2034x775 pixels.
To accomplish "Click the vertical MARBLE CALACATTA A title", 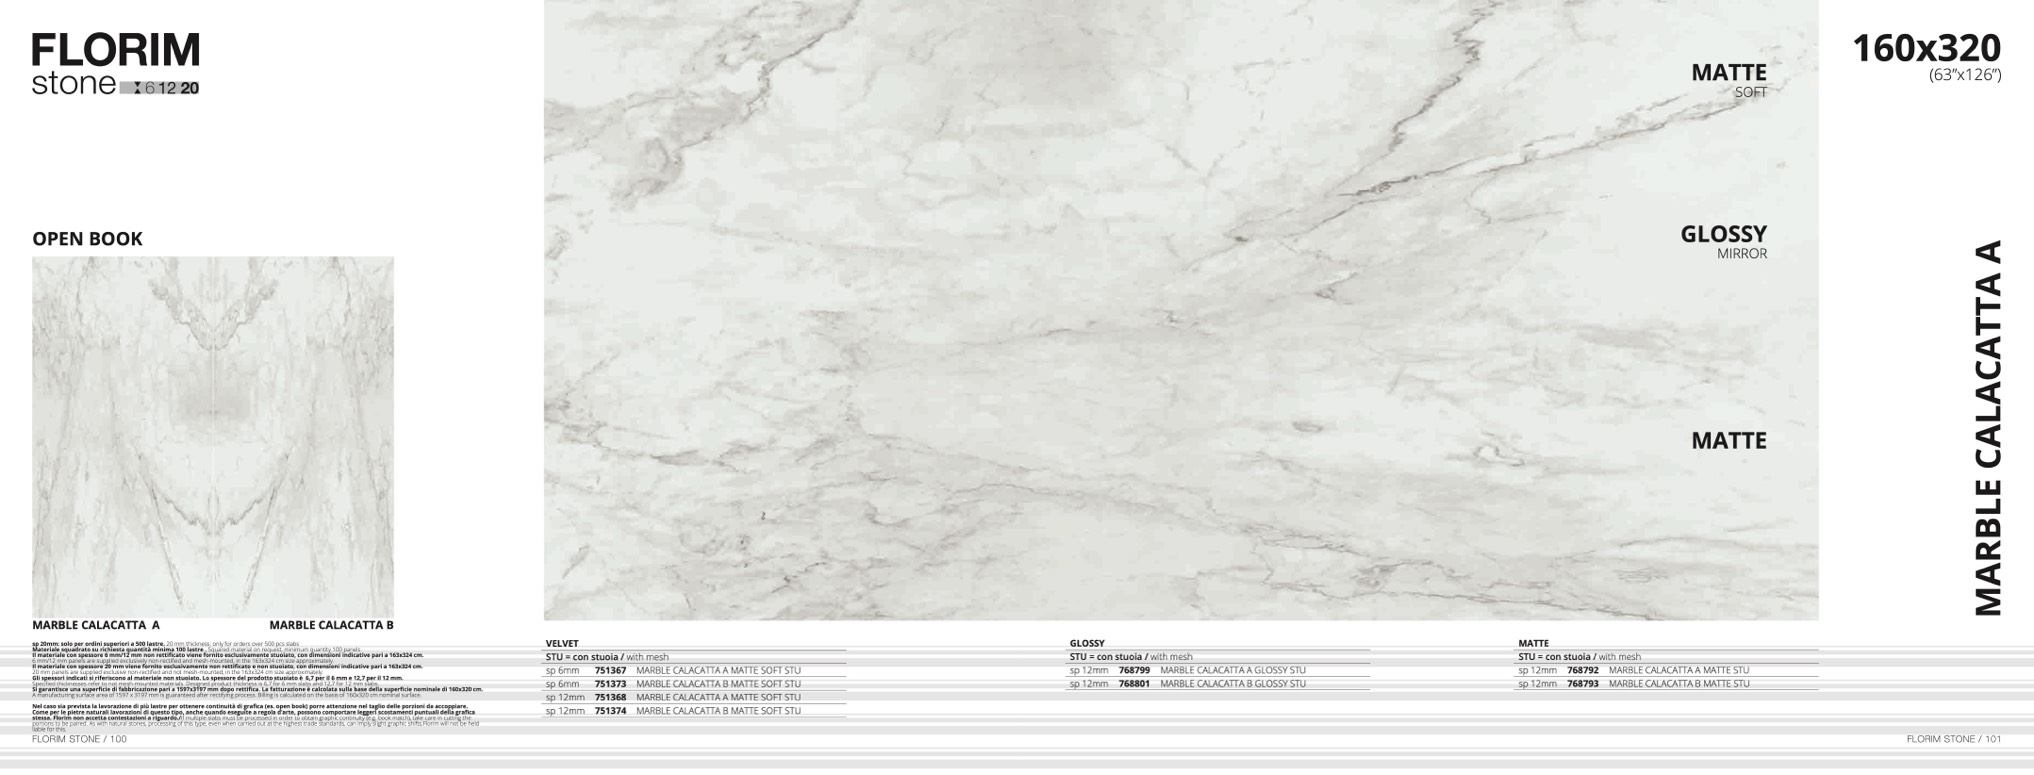I will pyautogui.click(x=1988, y=428).
